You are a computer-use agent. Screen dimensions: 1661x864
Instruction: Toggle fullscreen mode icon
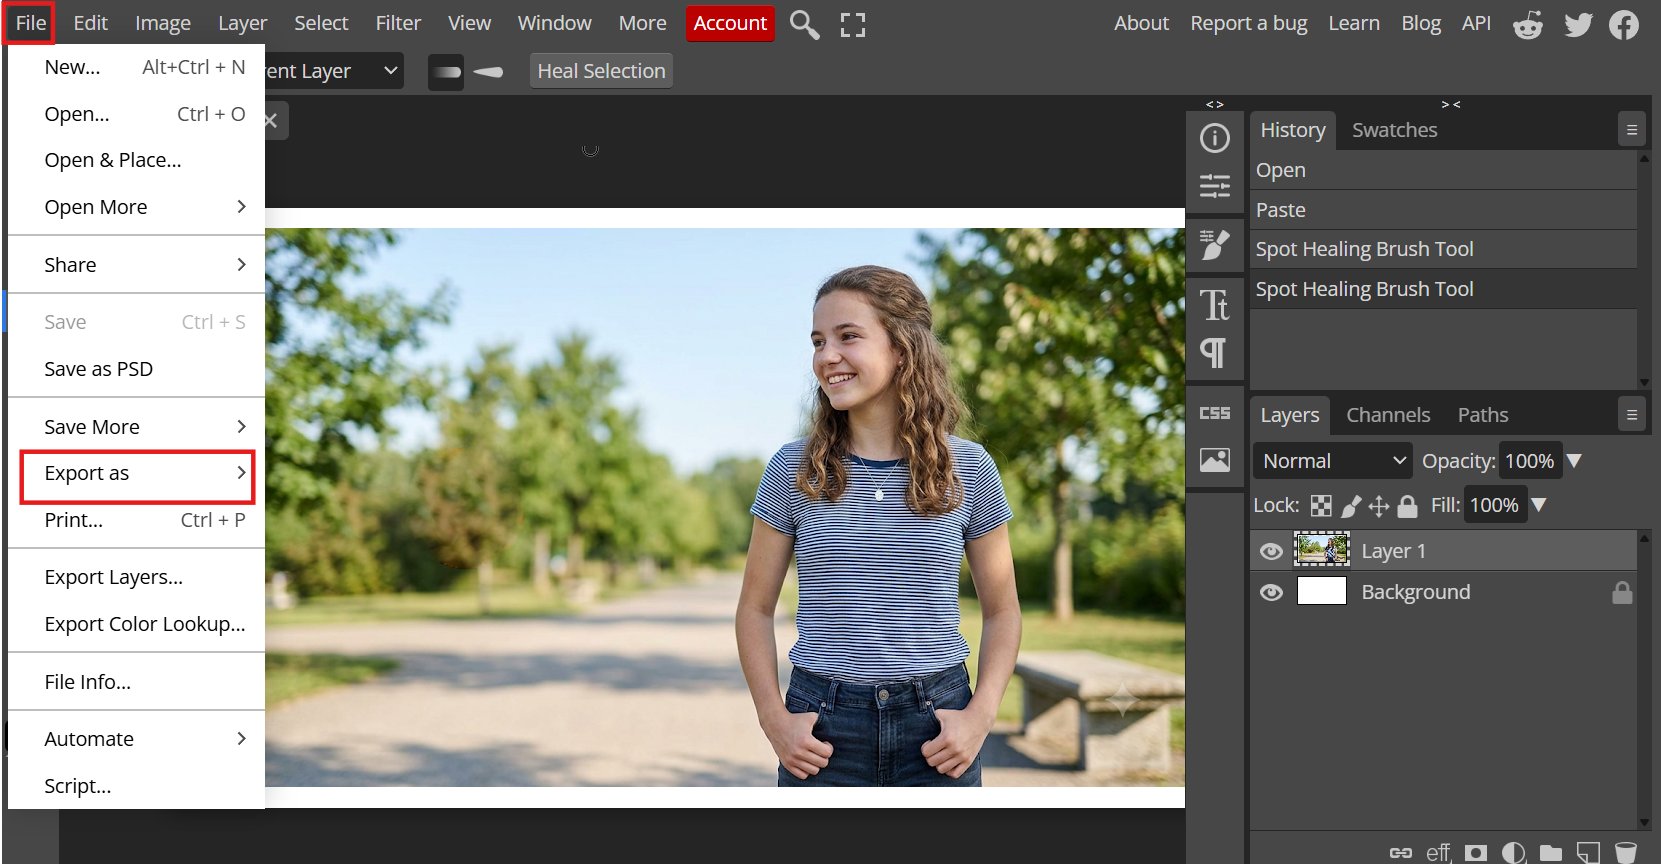pyautogui.click(x=853, y=24)
